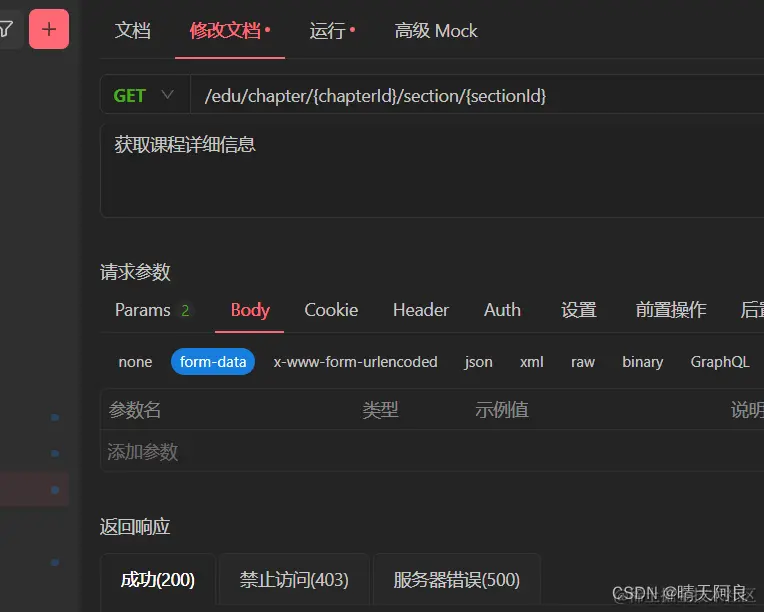Choose the xml body type

coord(532,362)
